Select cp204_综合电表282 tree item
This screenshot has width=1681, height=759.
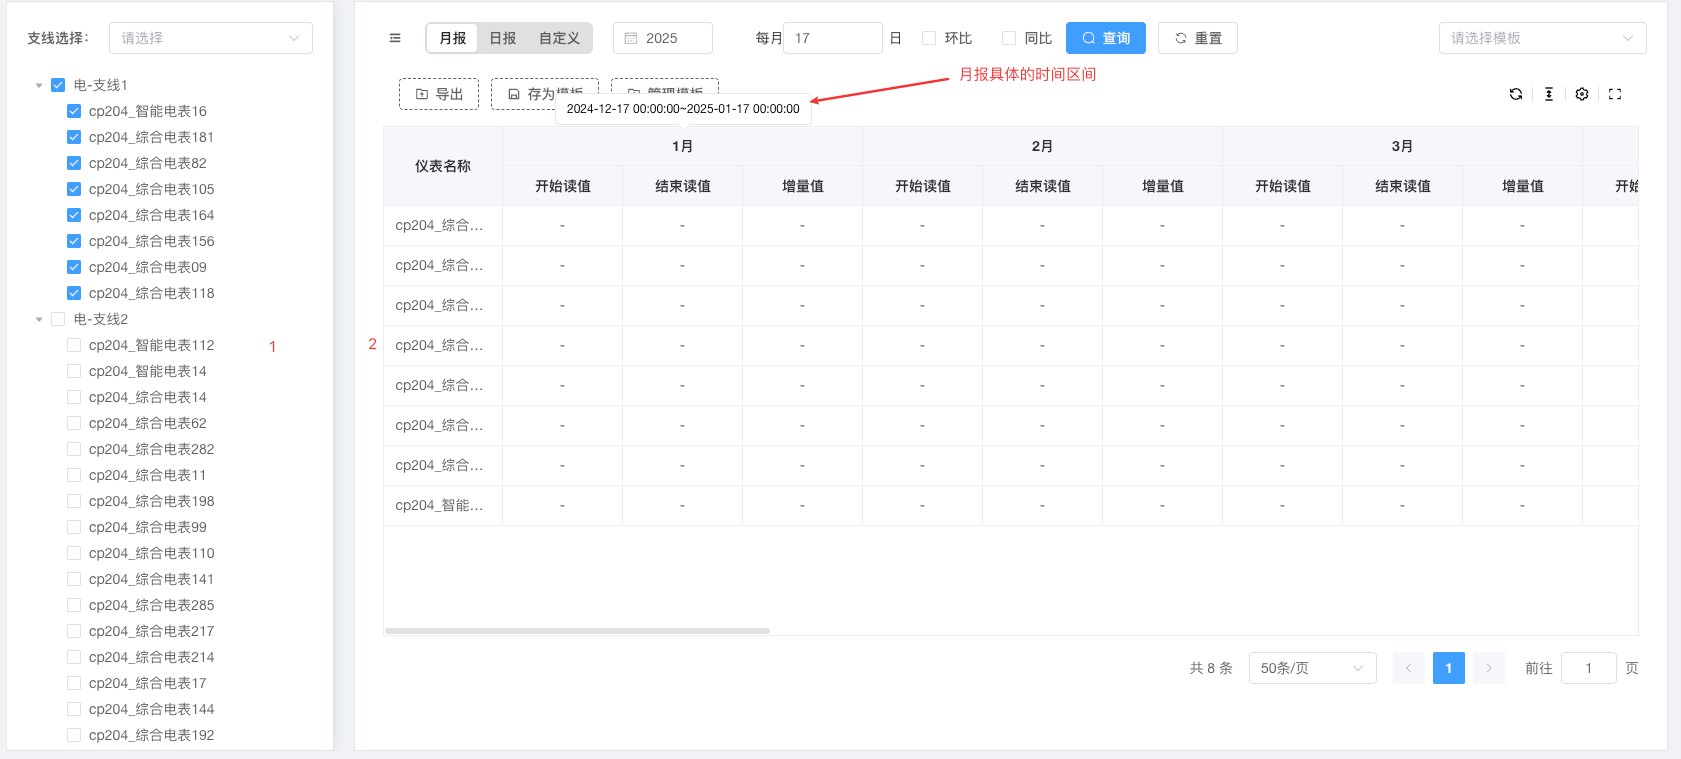tap(151, 449)
